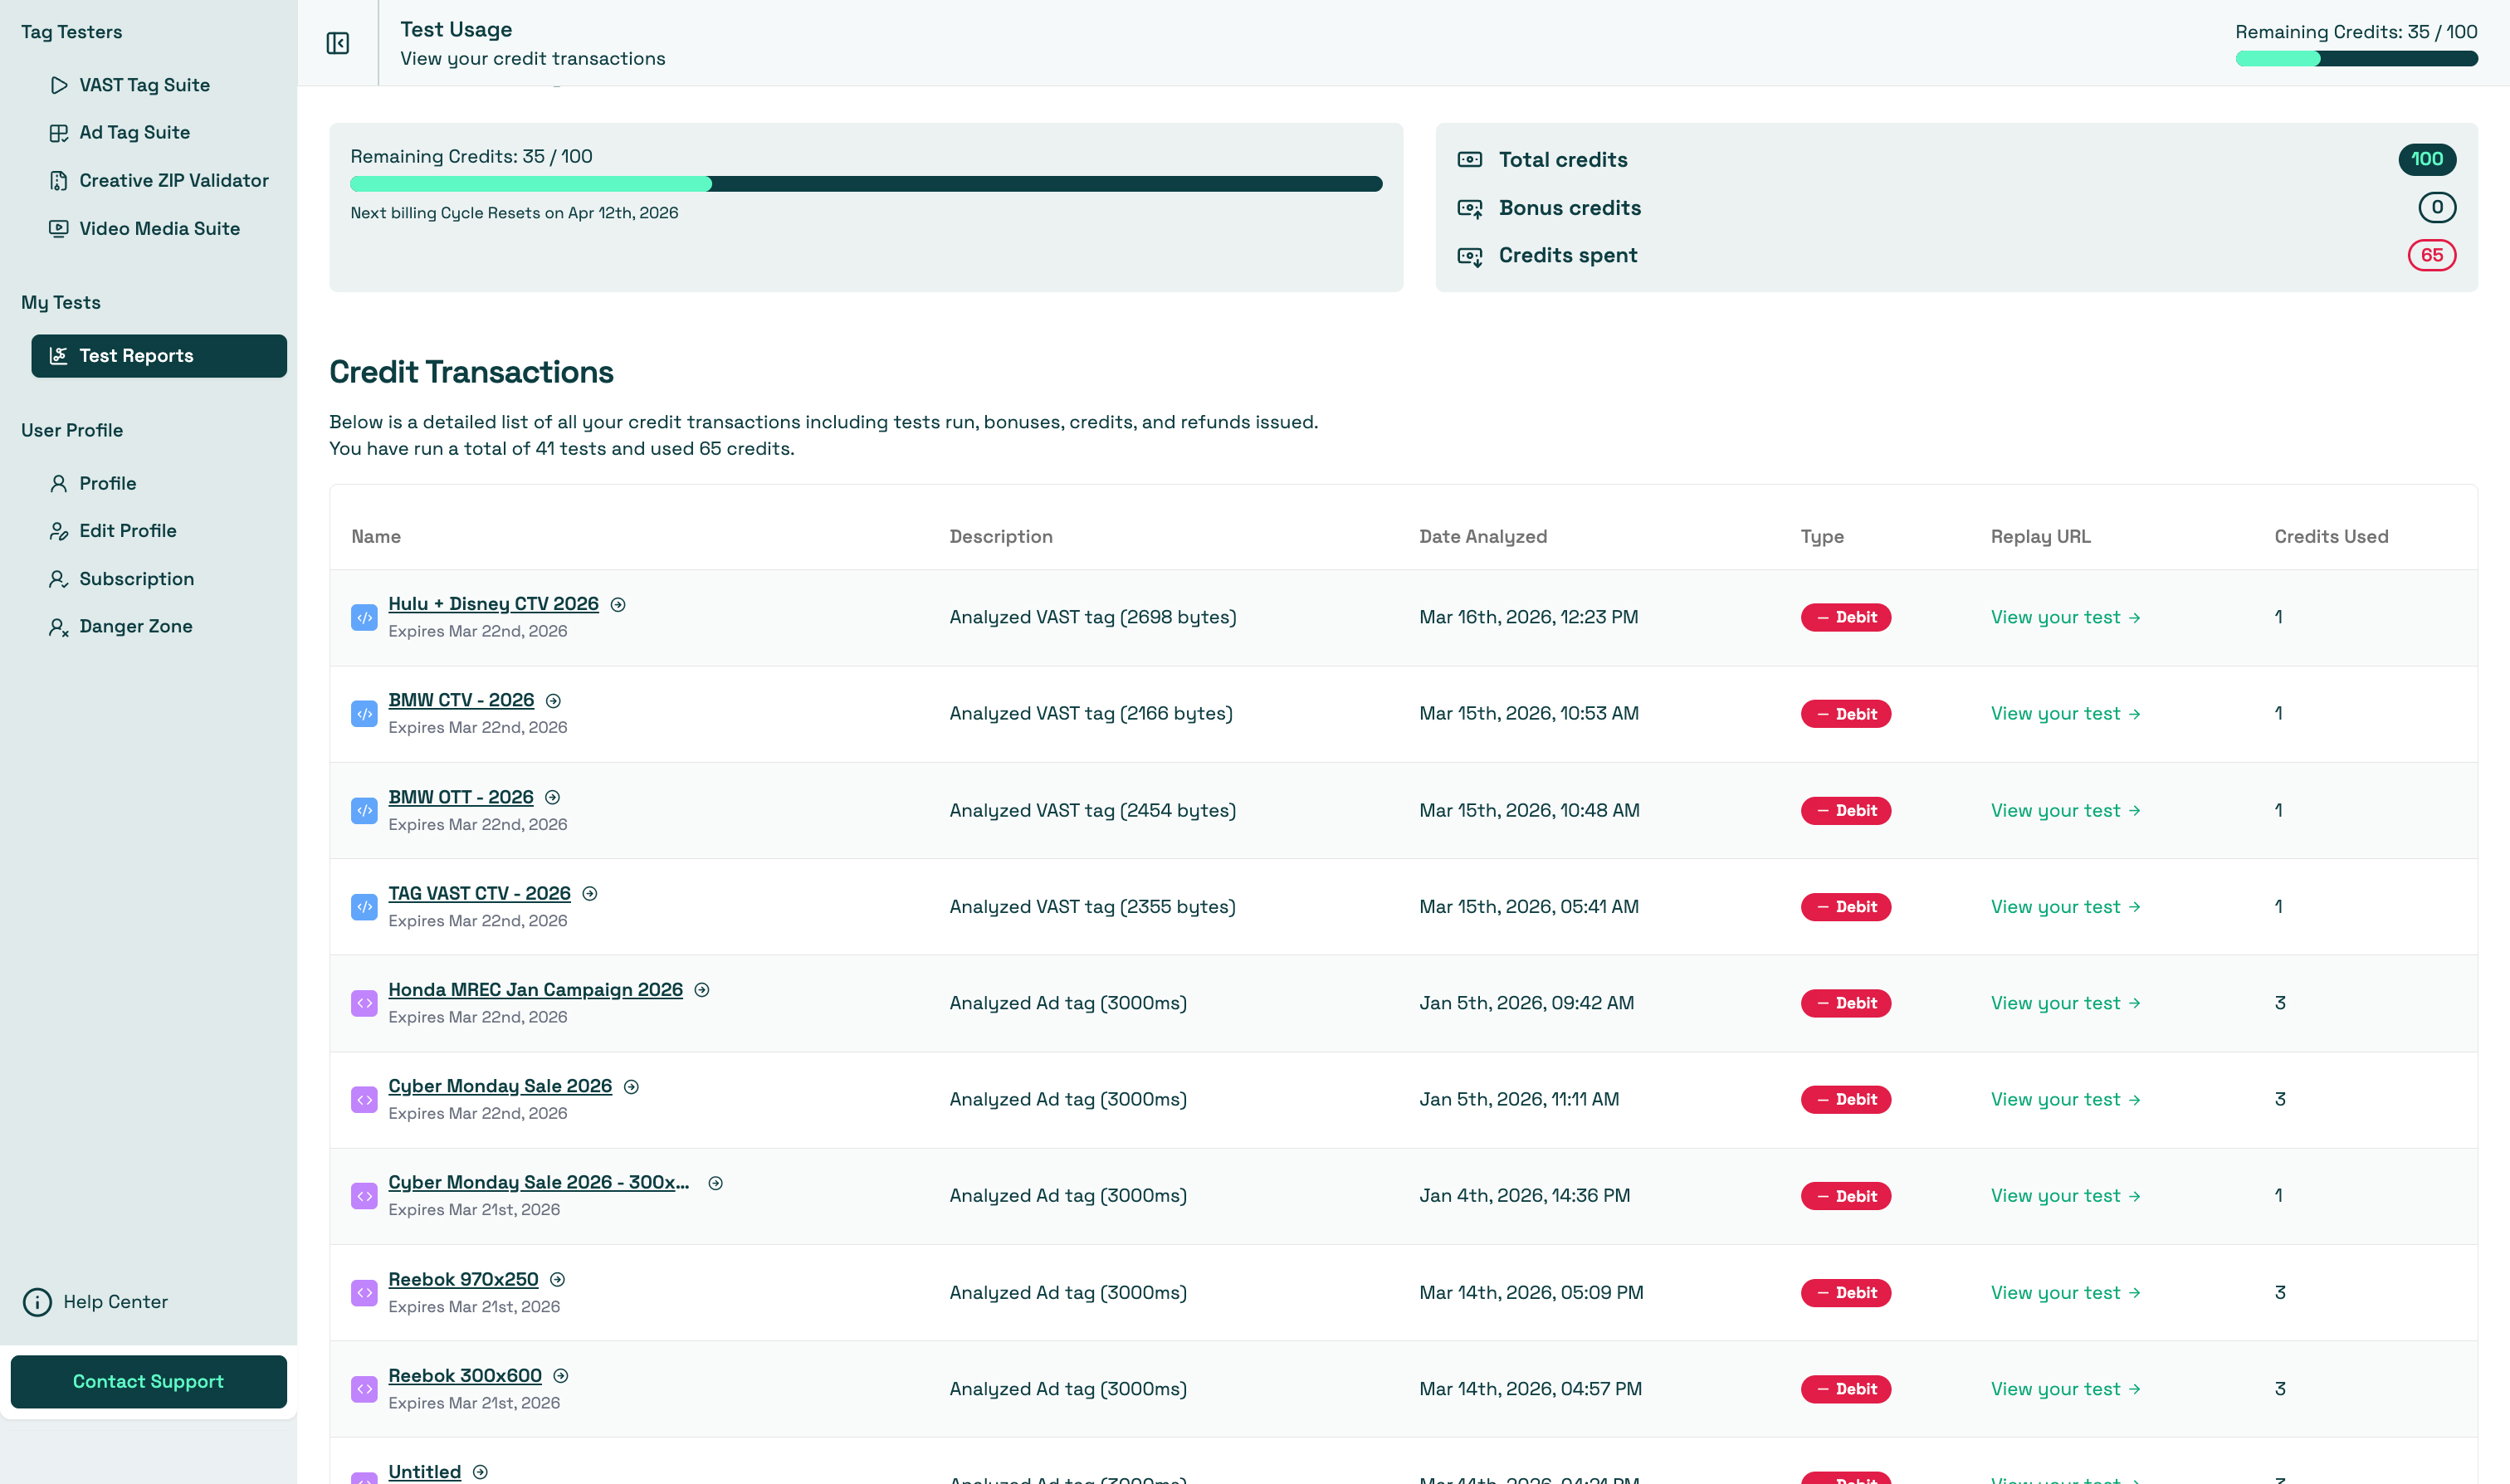This screenshot has height=1484, width=2510.
Task: Click the circled arrow icon next to Reebok 970x250
Action: coord(558,1280)
